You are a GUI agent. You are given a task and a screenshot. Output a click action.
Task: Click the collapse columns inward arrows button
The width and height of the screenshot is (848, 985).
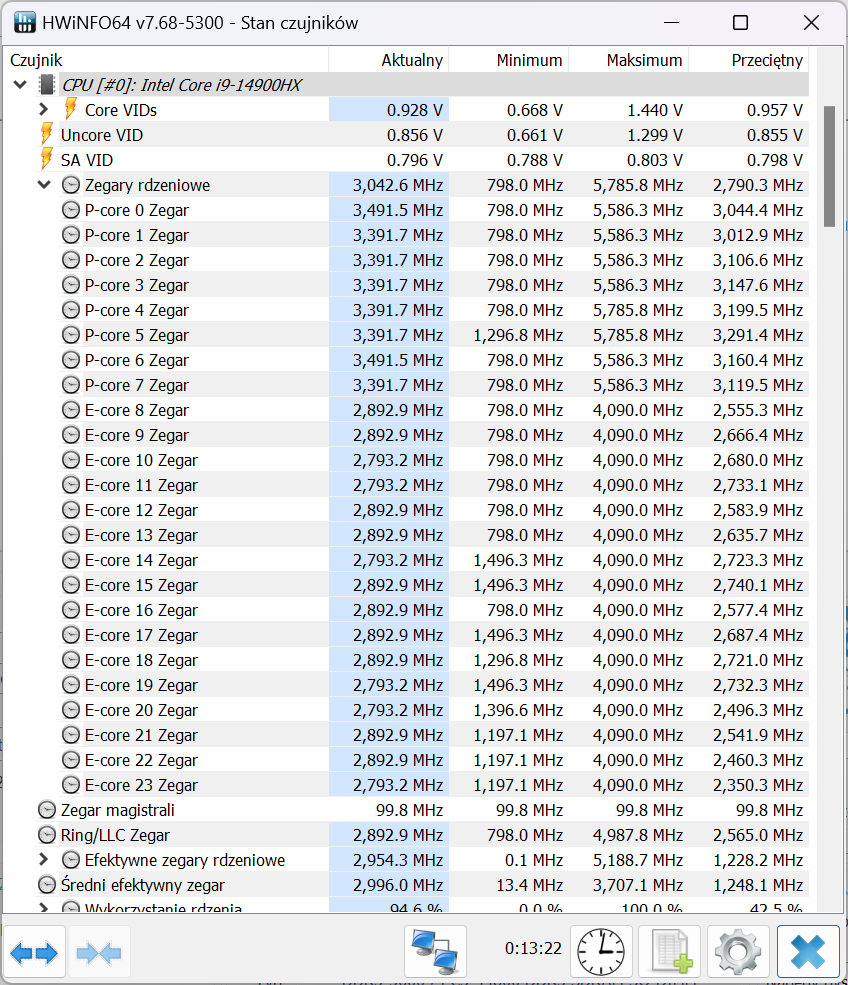tap(99, 952)
